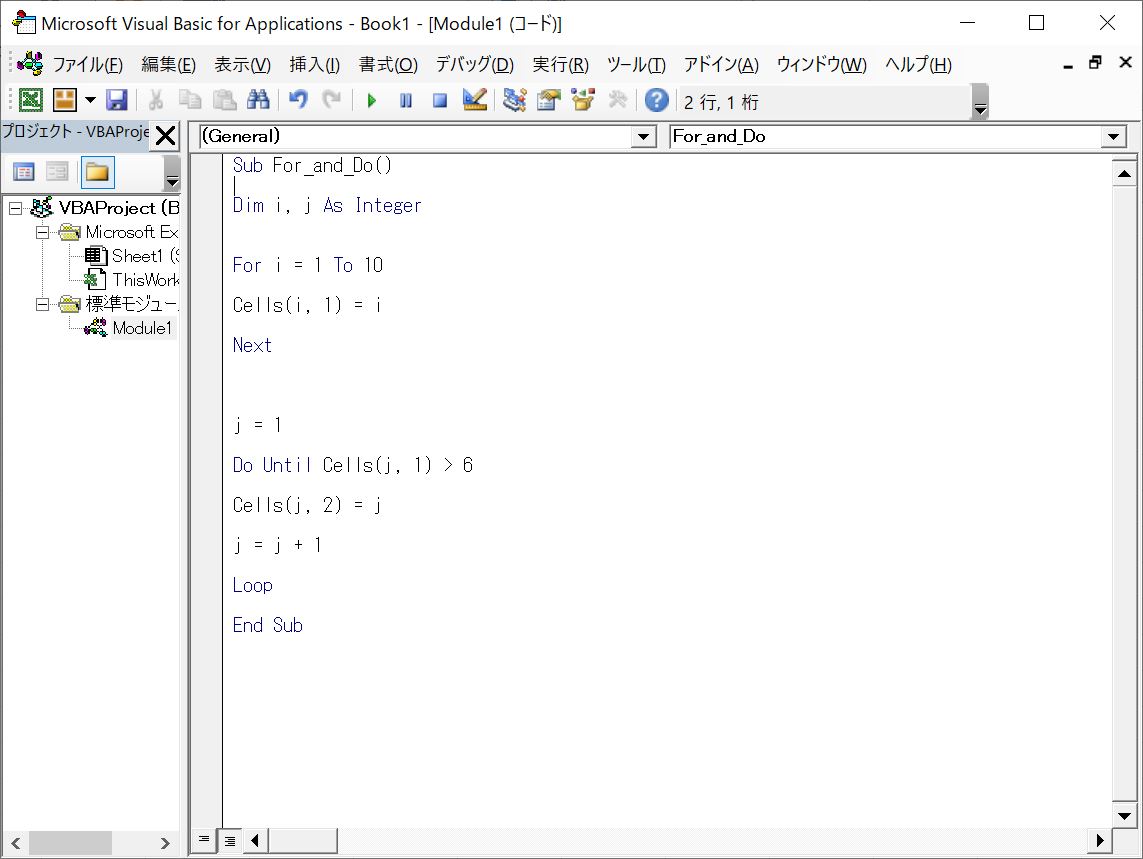The width and height of the screenshot is (1143, 859).
Task: Open the Toolbox icon
Action: (617, 100)
